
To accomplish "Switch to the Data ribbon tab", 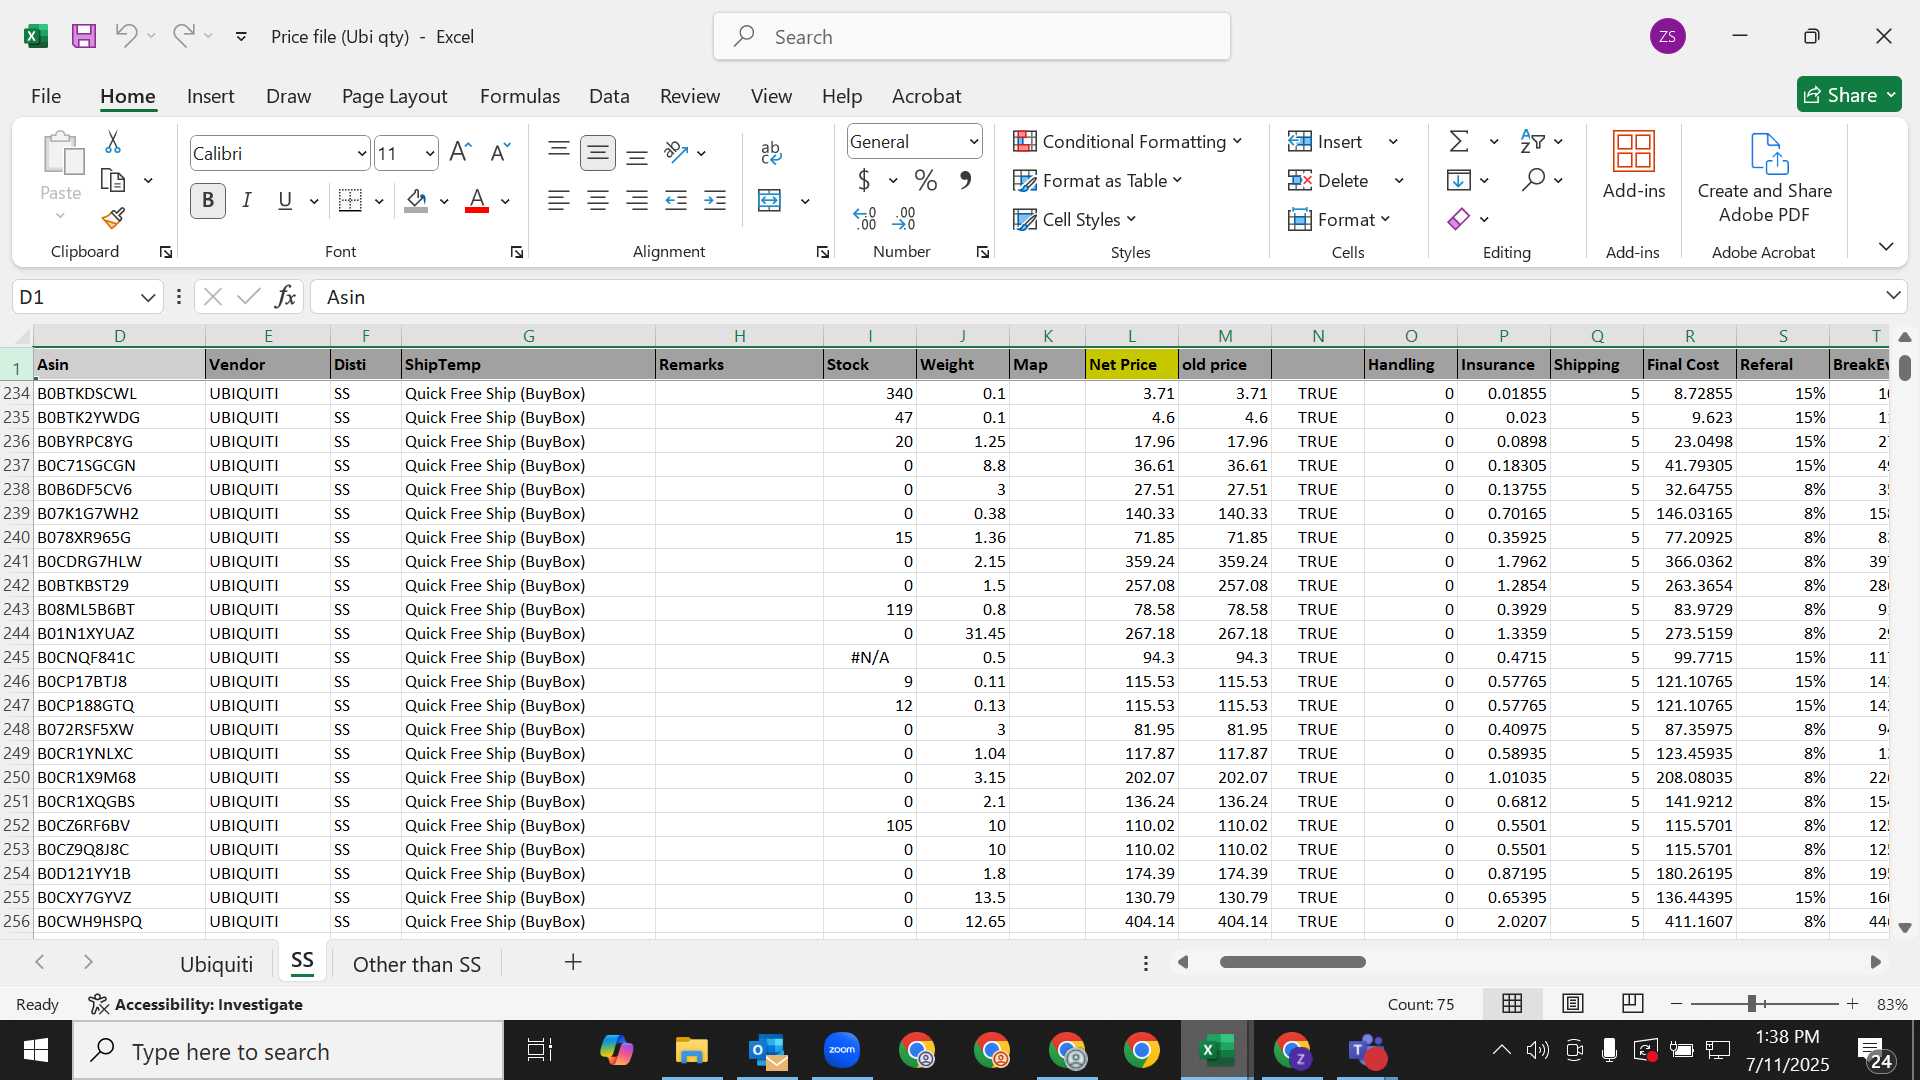I will pyautogui.click(x=609, y=96).
